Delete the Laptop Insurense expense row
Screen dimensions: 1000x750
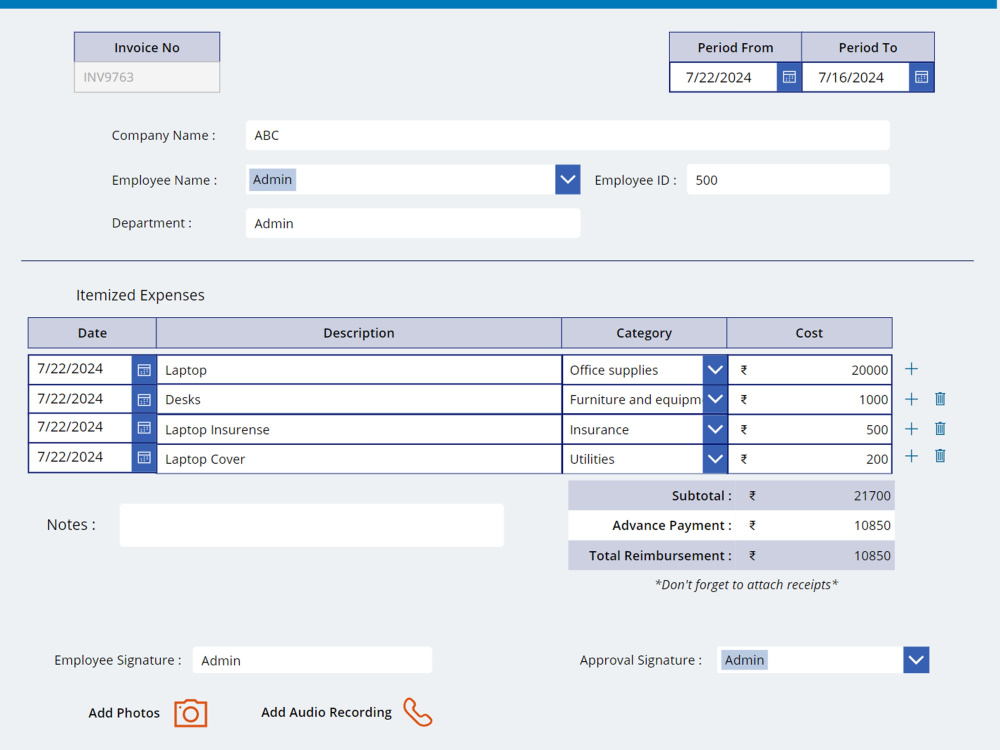[940, 429]
